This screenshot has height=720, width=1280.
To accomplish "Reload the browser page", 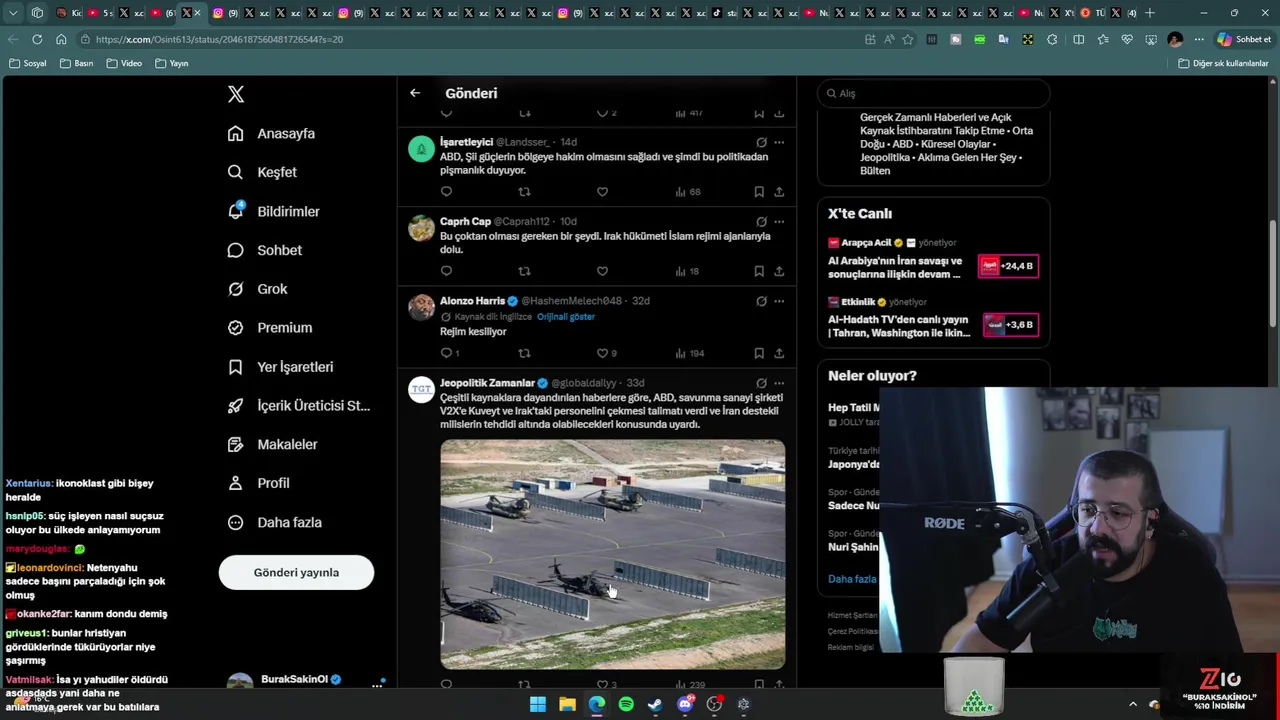I will pos(37,39).
